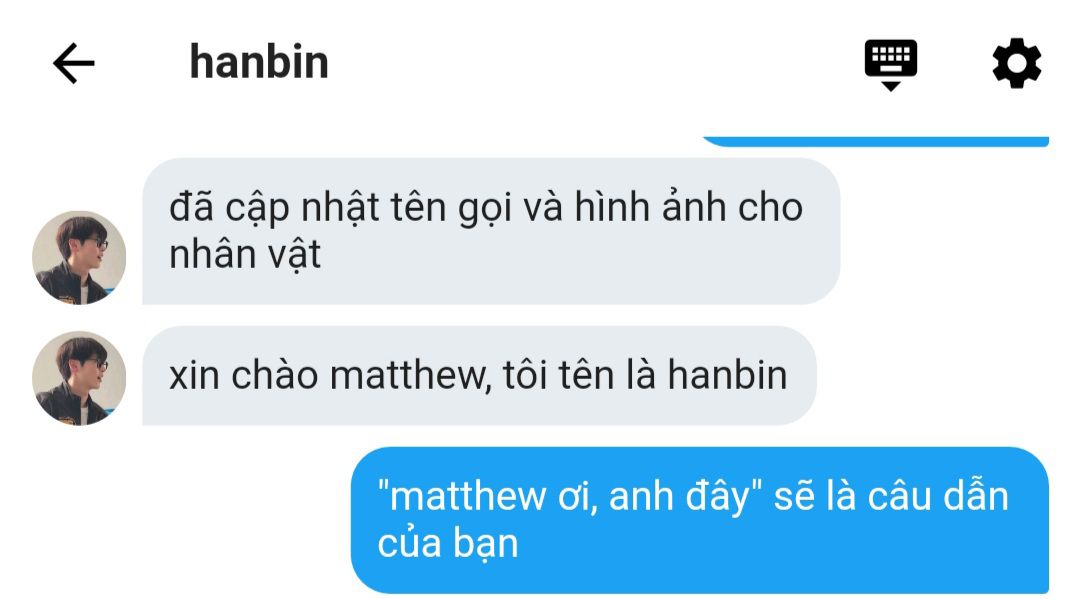
Task: Open chat settings with the gear icon
Action: point(1016,63)
